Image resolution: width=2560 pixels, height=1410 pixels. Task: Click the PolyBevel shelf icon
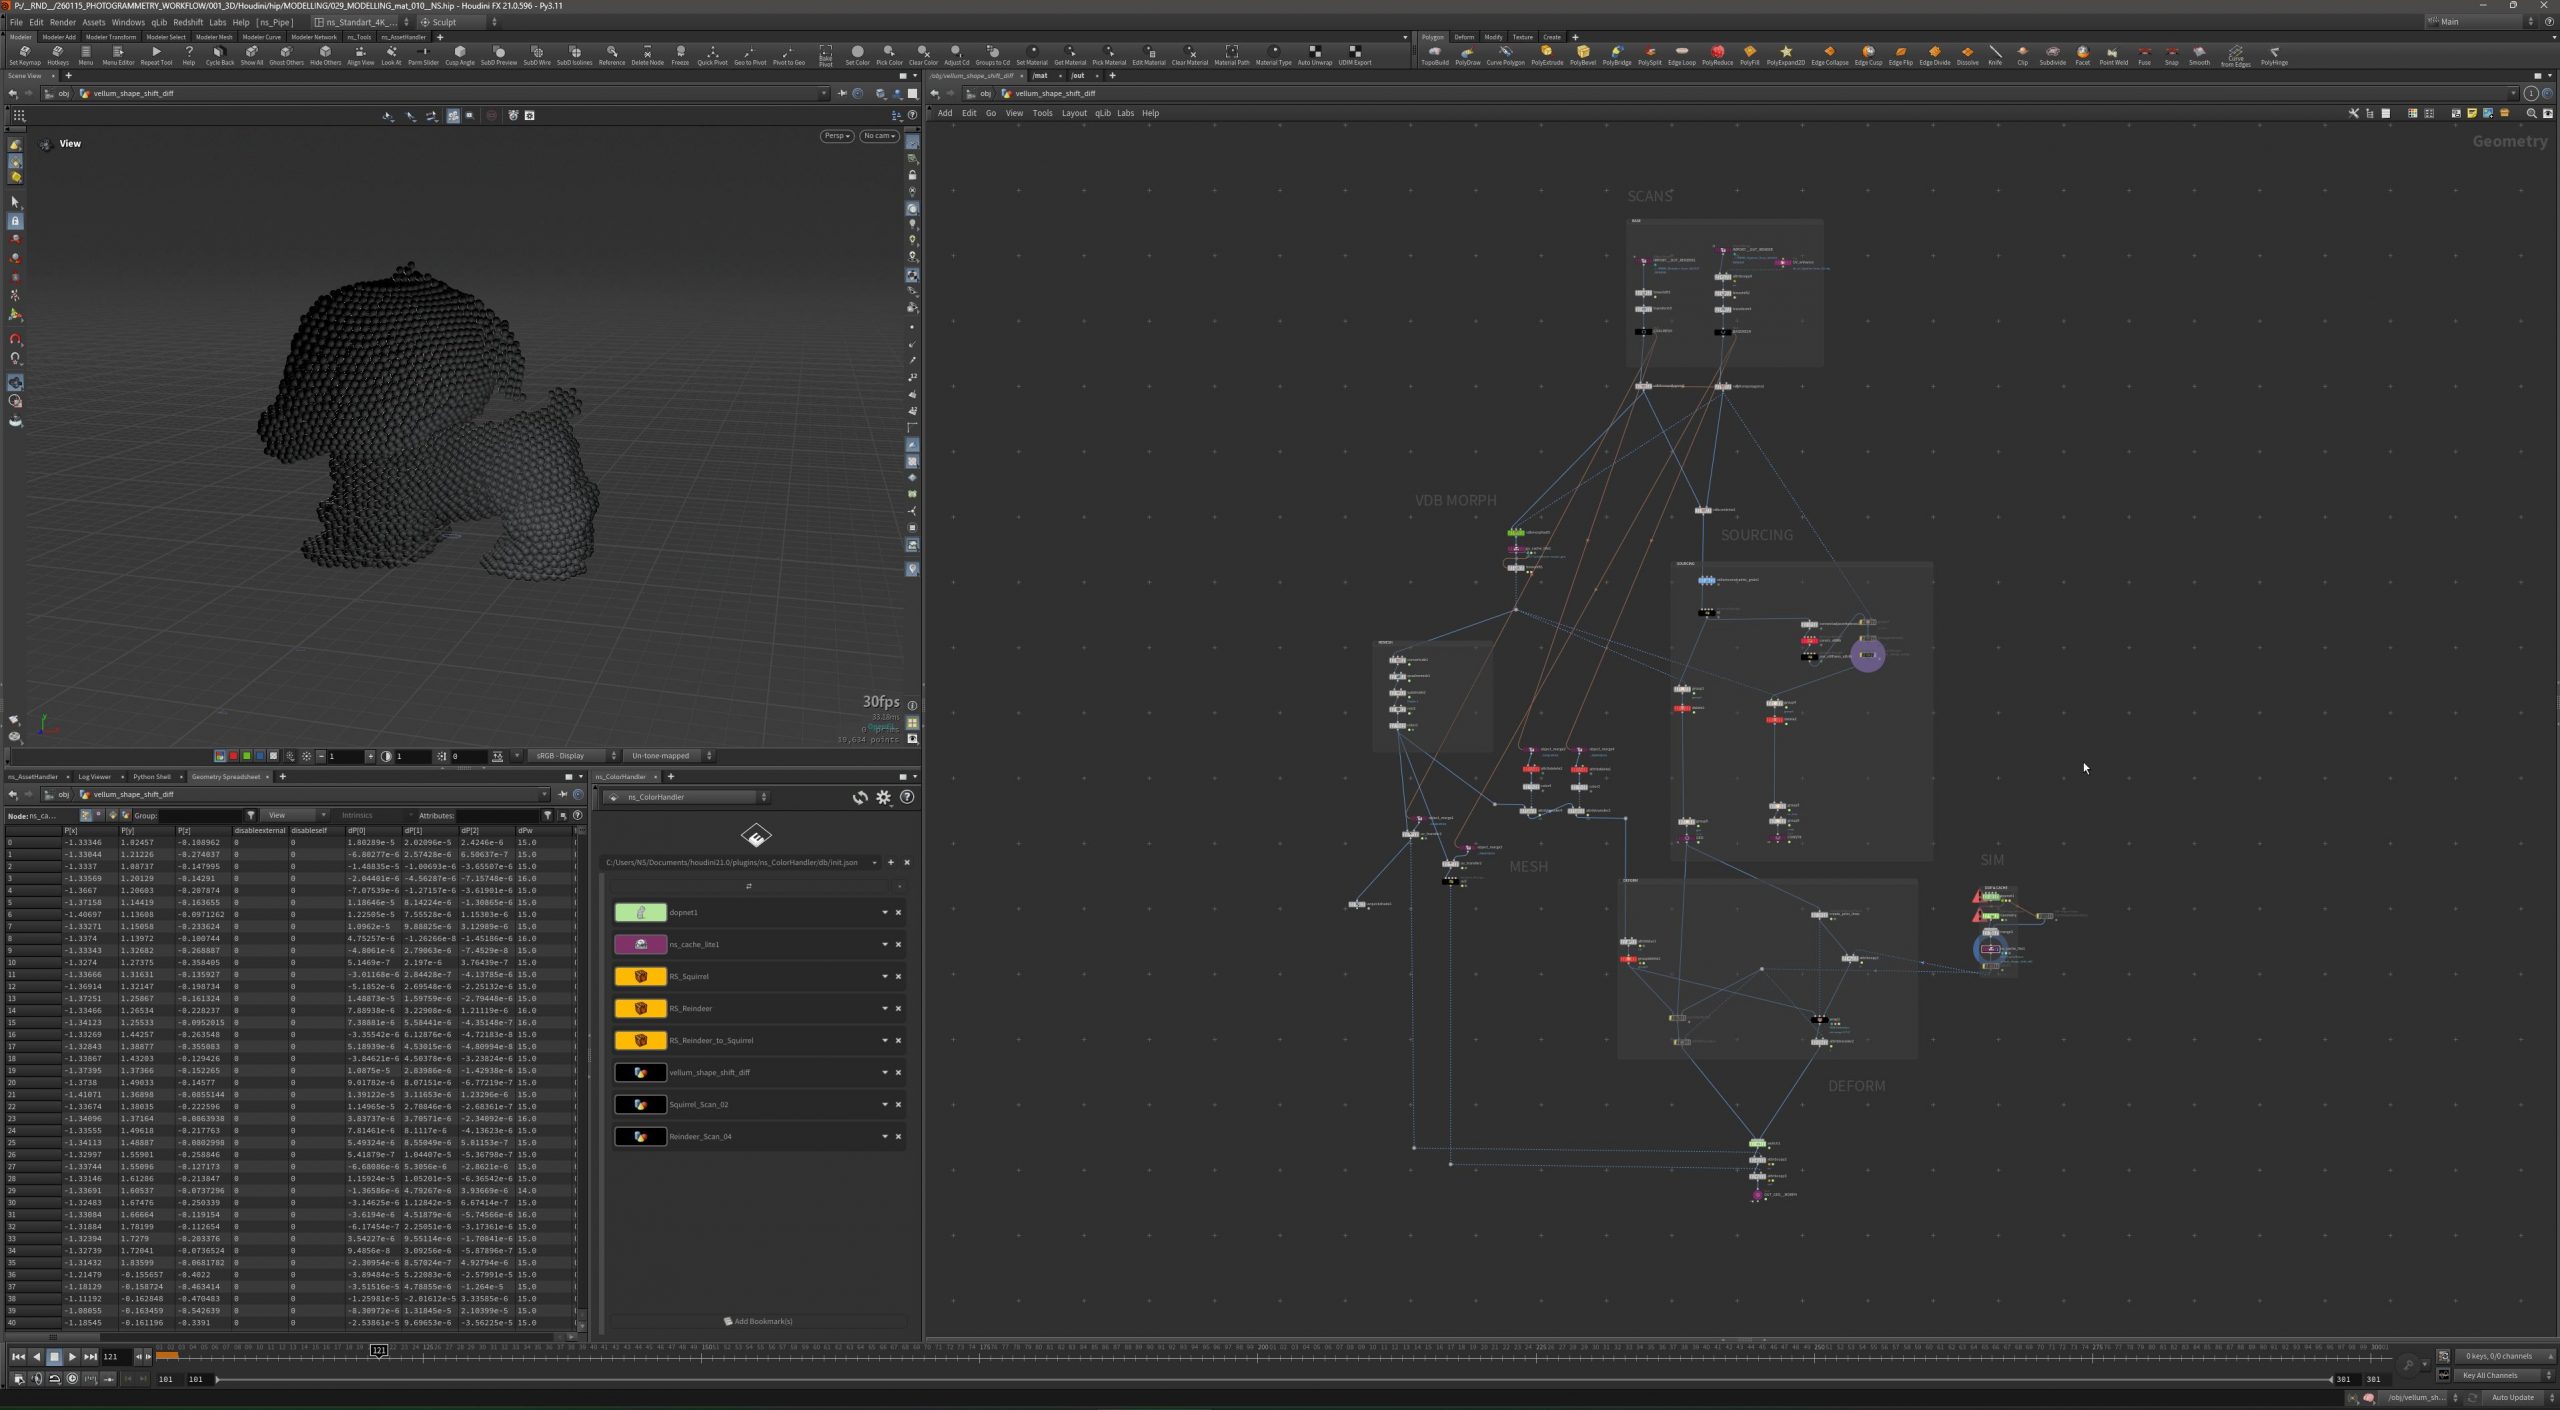1583,55
